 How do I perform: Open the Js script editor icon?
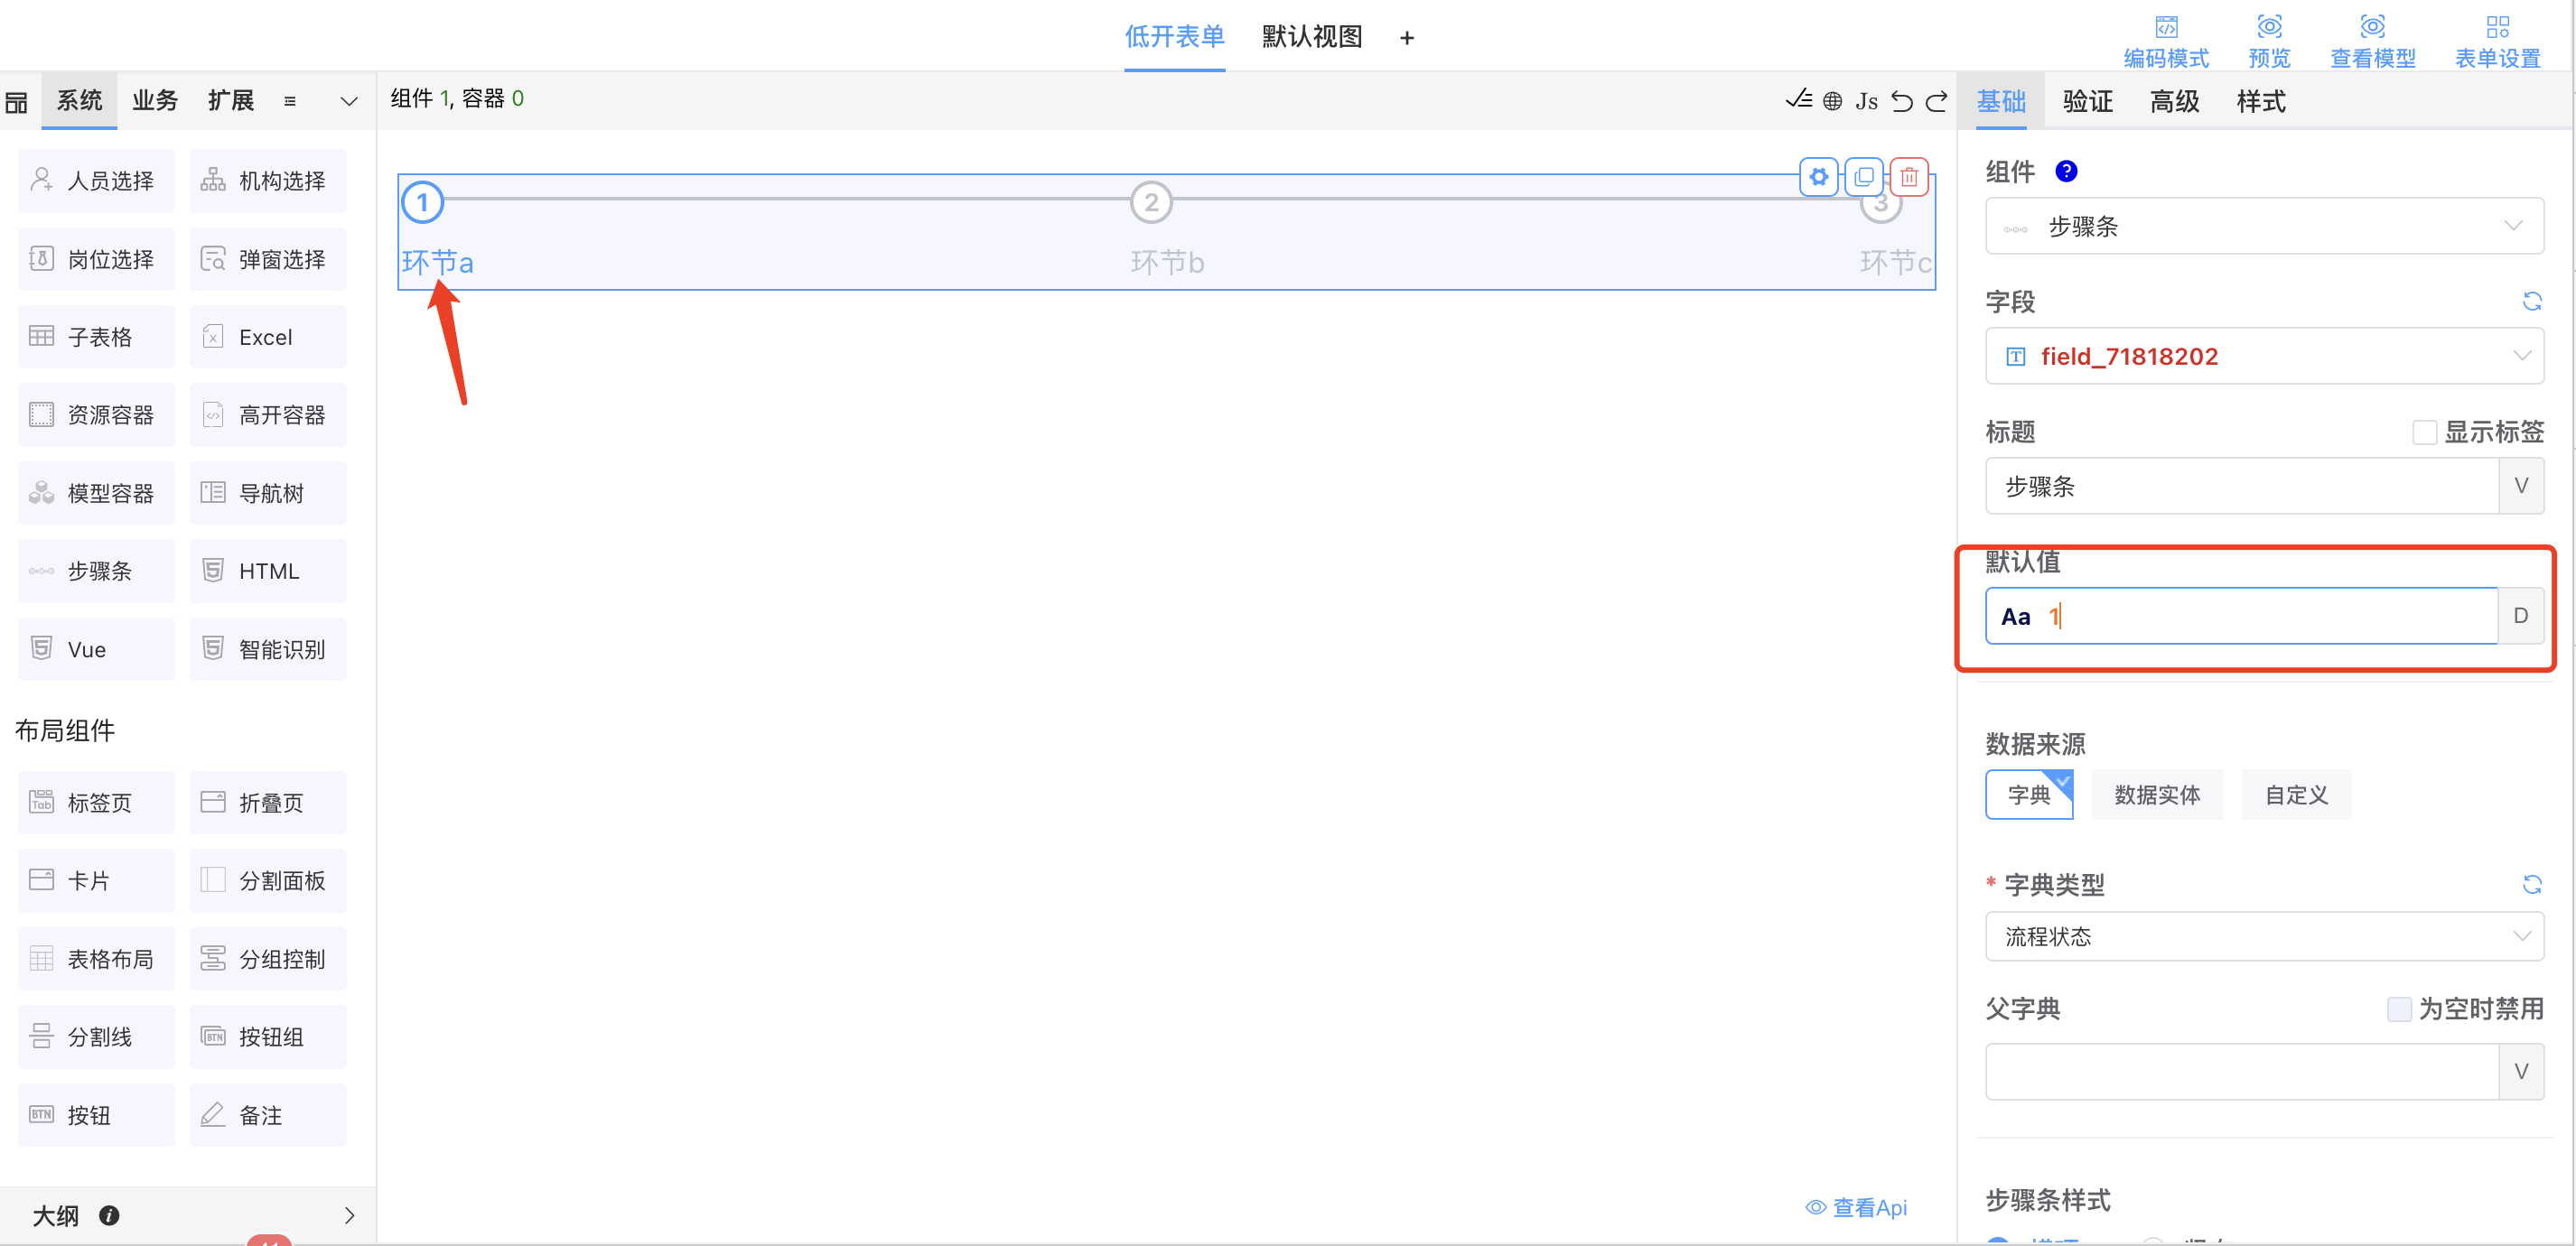coord(1866,101)
